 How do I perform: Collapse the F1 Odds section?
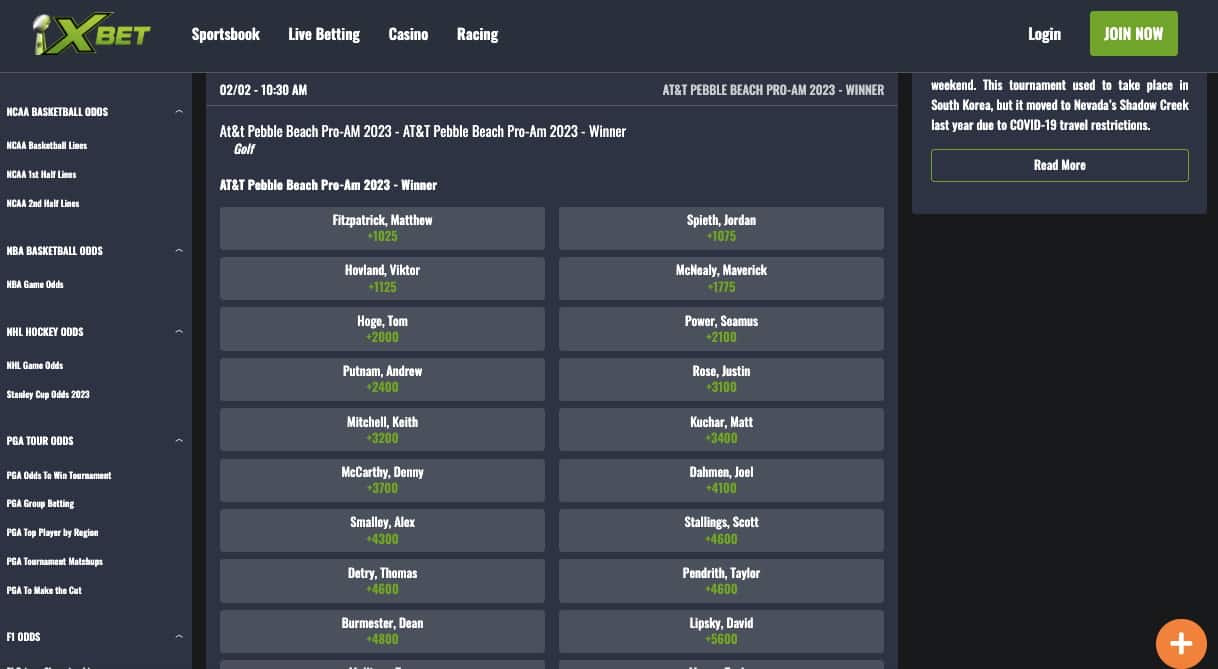pyautogui.click(x=179, y=637)
